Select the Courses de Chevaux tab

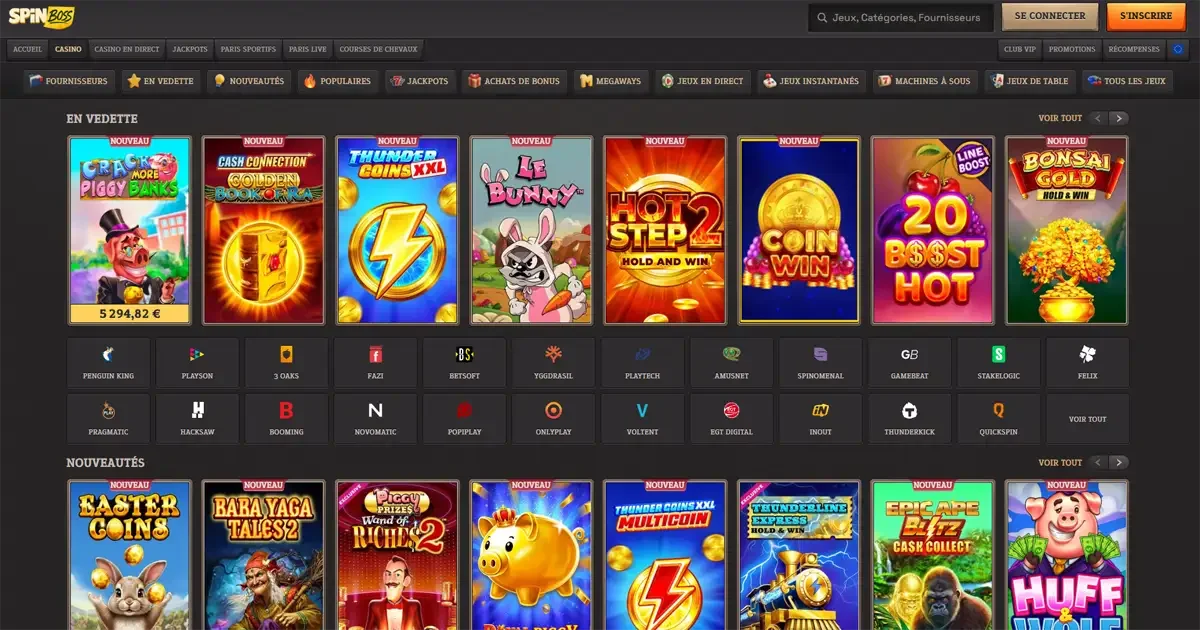tap(378, 49)
